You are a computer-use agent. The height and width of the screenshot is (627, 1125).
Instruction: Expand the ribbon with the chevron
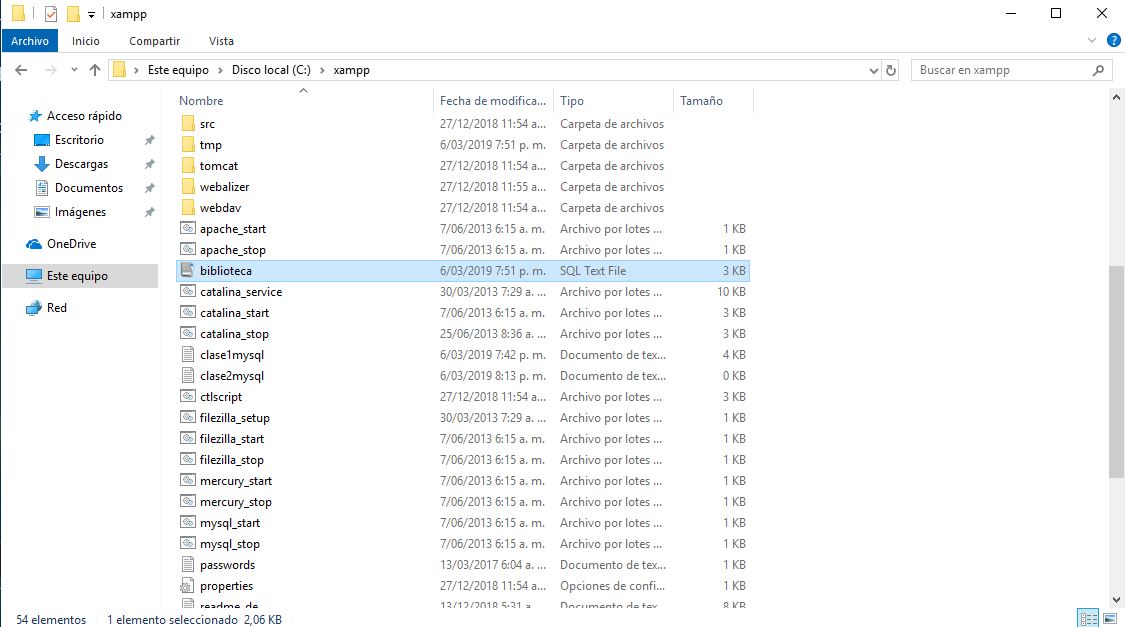(1094, 41)
